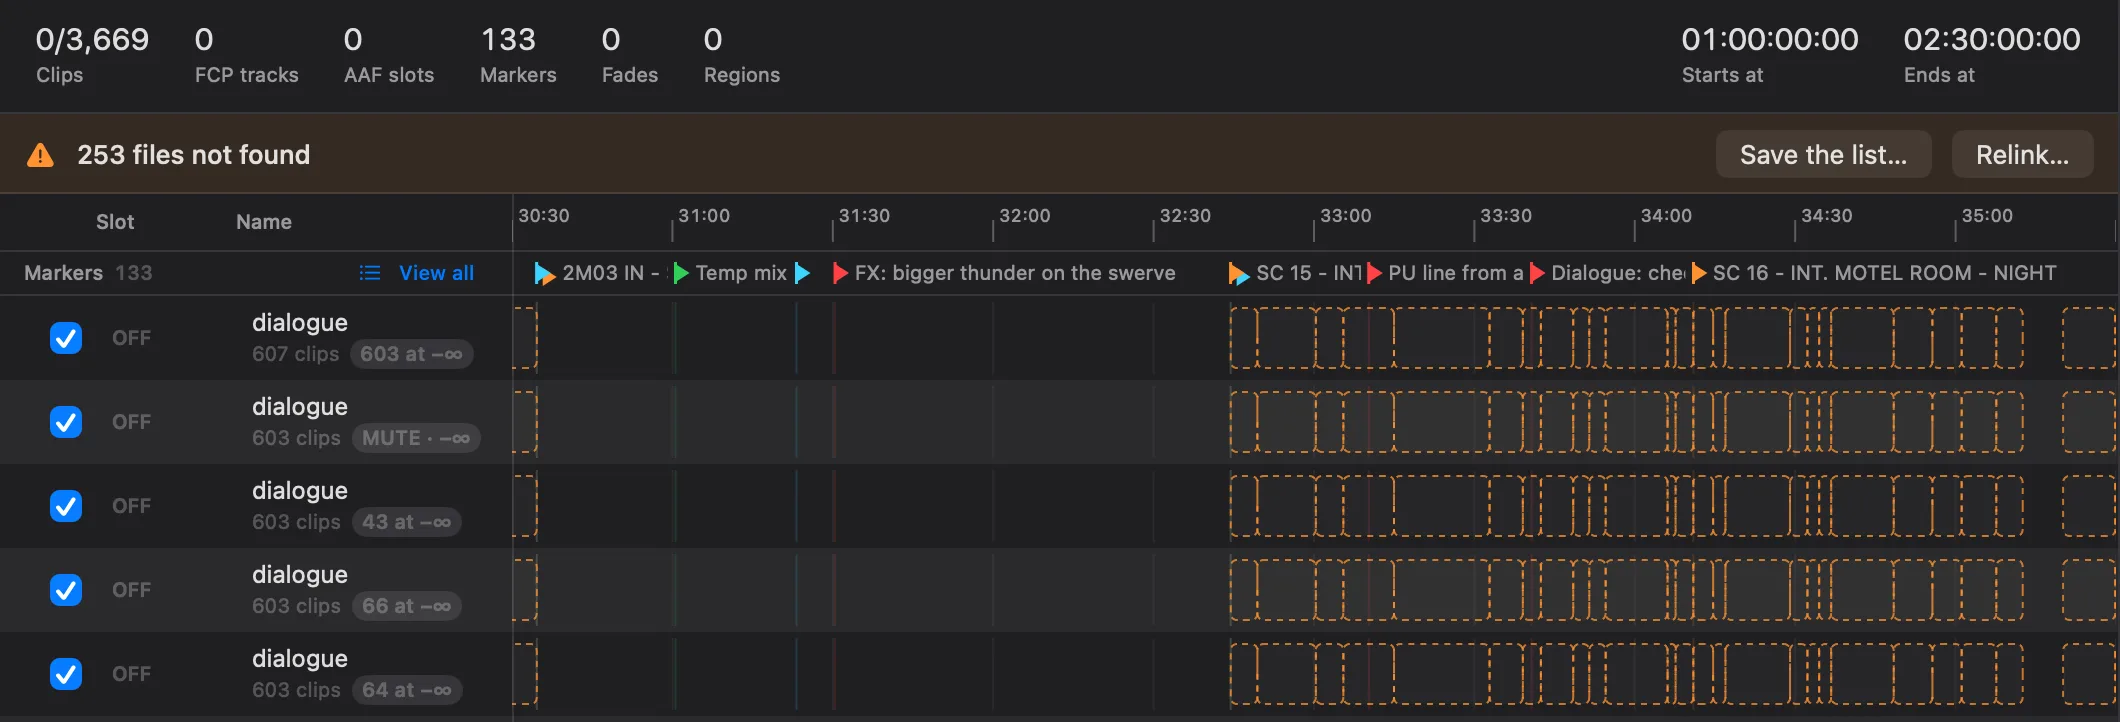
Task: Click the 0 AAF slots counter
Action: coord(389,55)
